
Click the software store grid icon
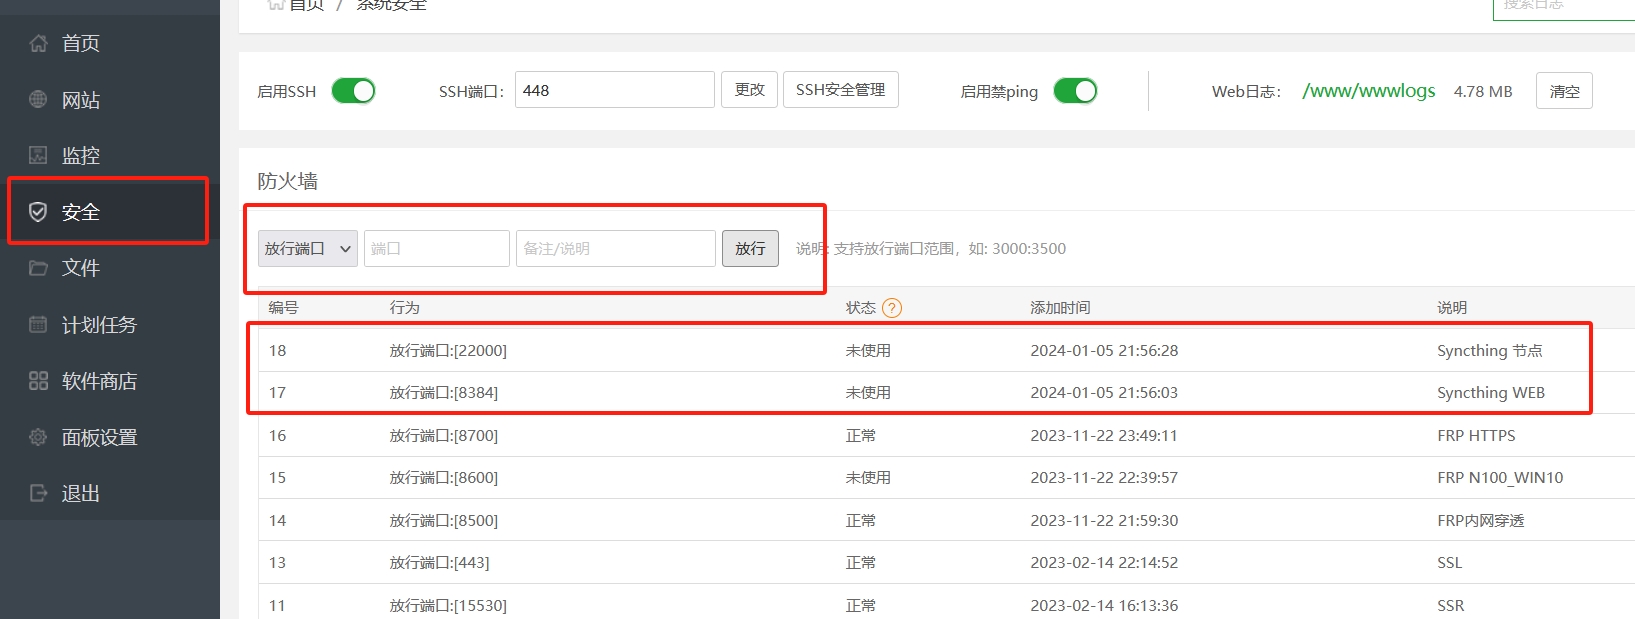click(38, 381)
